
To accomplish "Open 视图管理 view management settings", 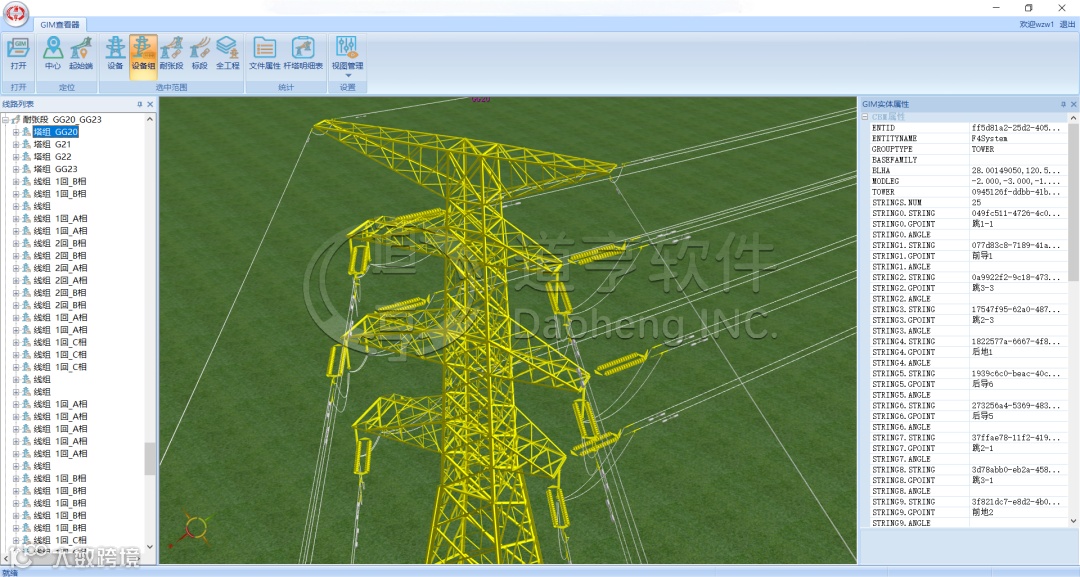I will pos(347,55).
